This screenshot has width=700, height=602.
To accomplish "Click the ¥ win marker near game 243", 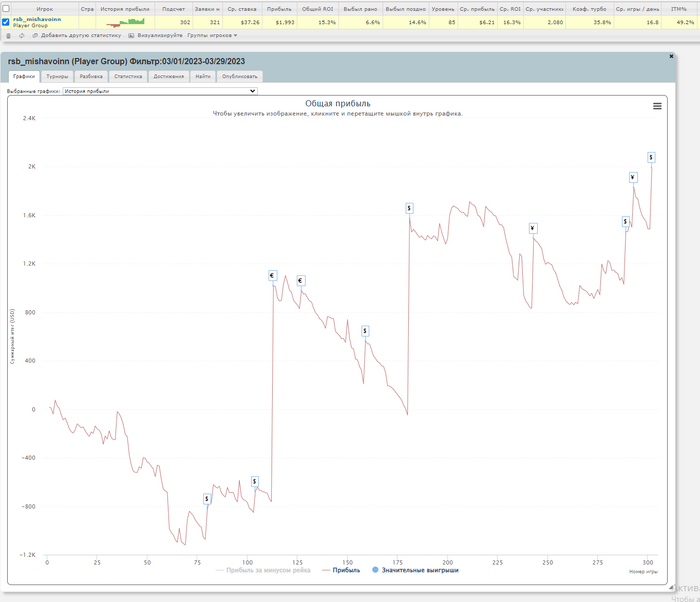I will tap(533, 229).
